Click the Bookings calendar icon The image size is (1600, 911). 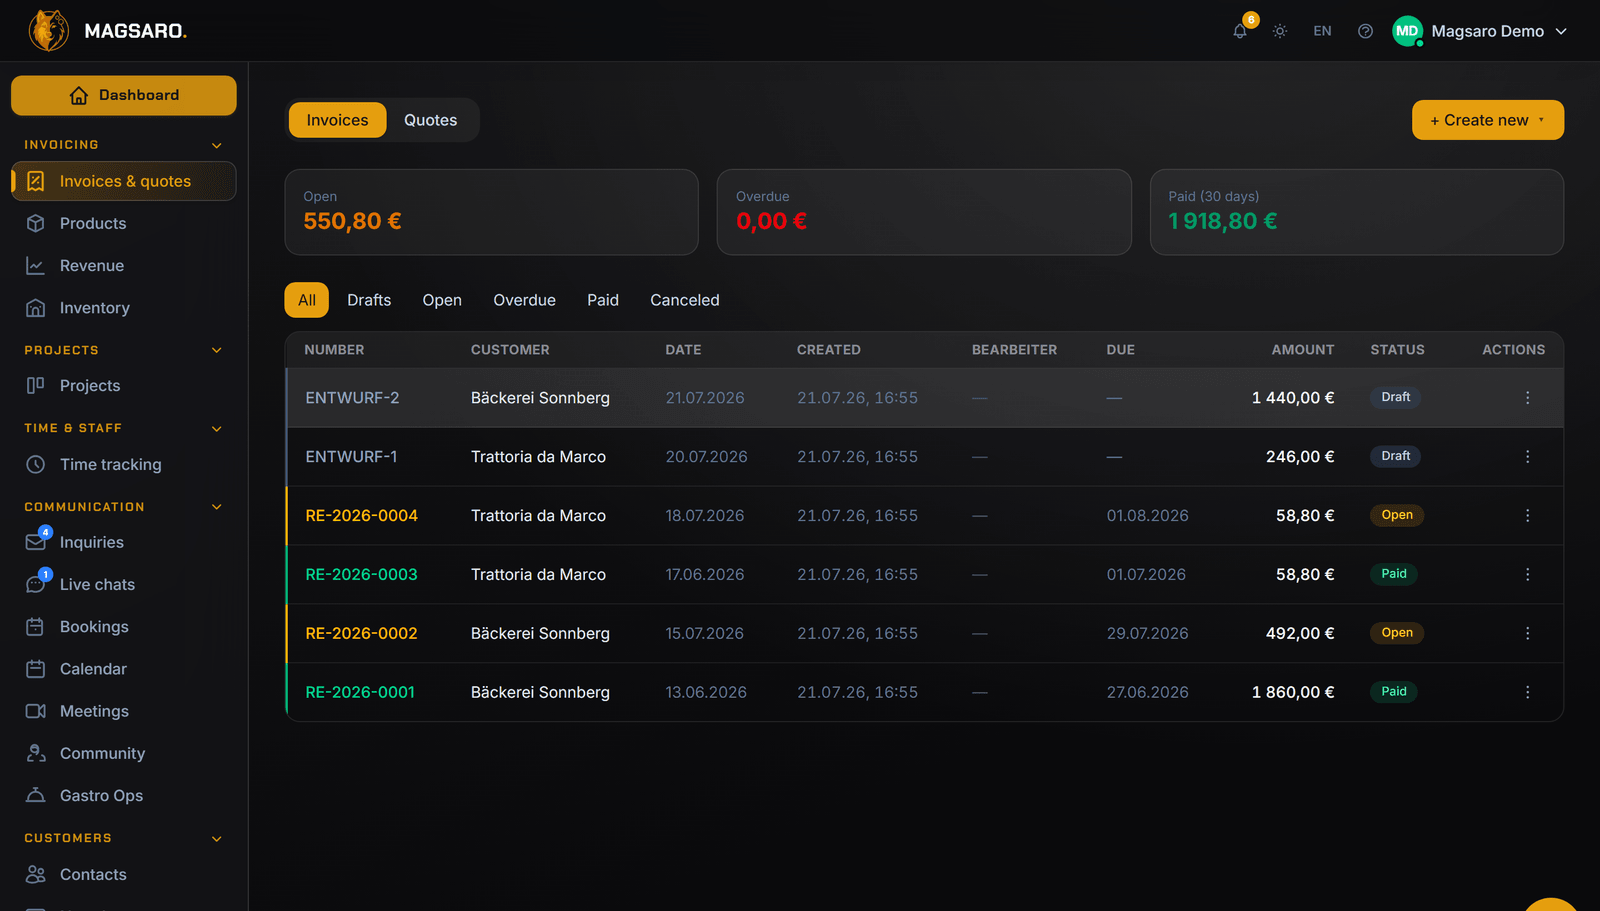click(x=36, y=627)
